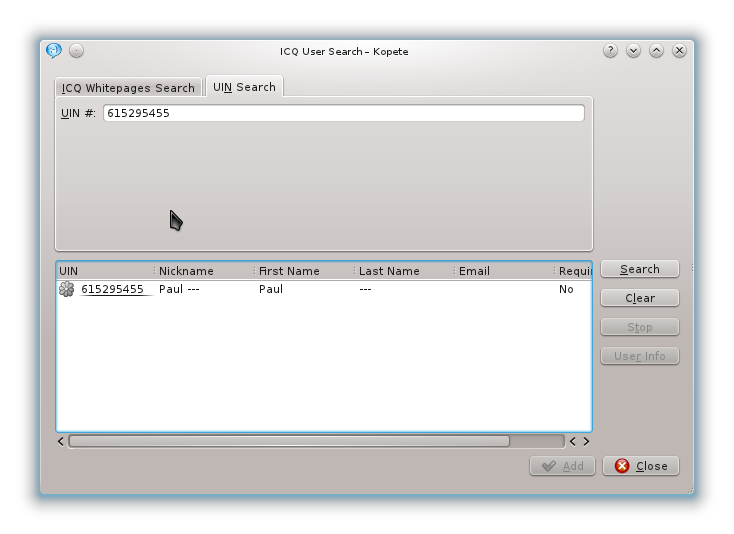Focus the UIN # input field
Screen dimensions: 734x534
[343, 114]
